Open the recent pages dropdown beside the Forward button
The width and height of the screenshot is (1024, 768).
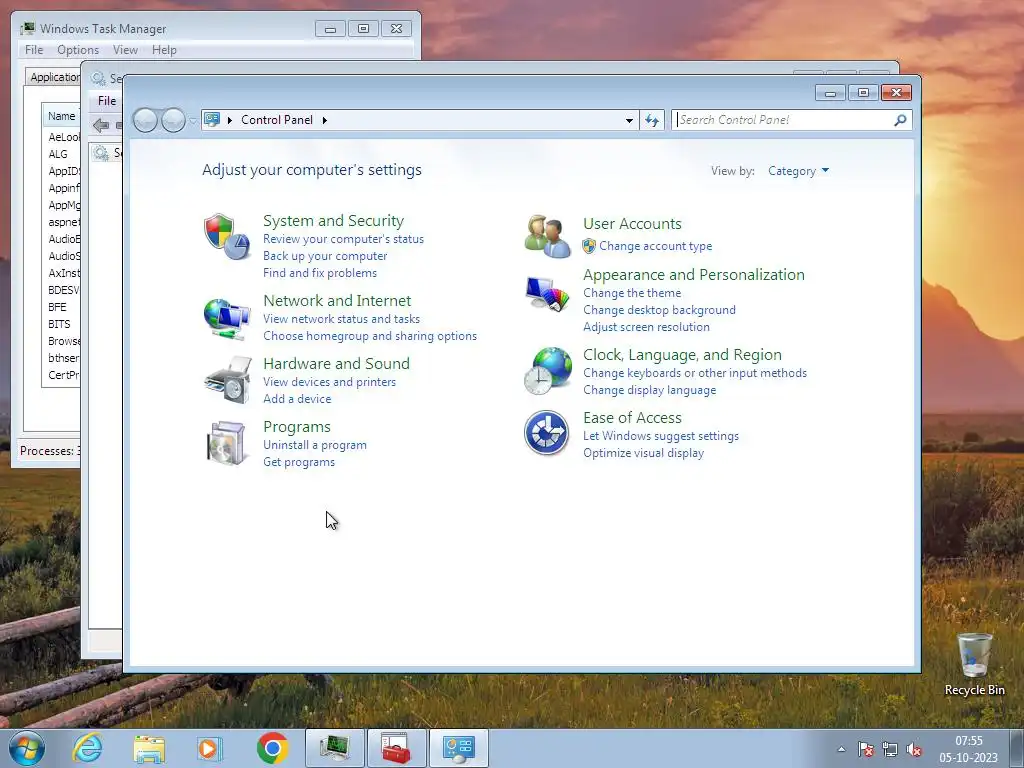coord(193,121)
